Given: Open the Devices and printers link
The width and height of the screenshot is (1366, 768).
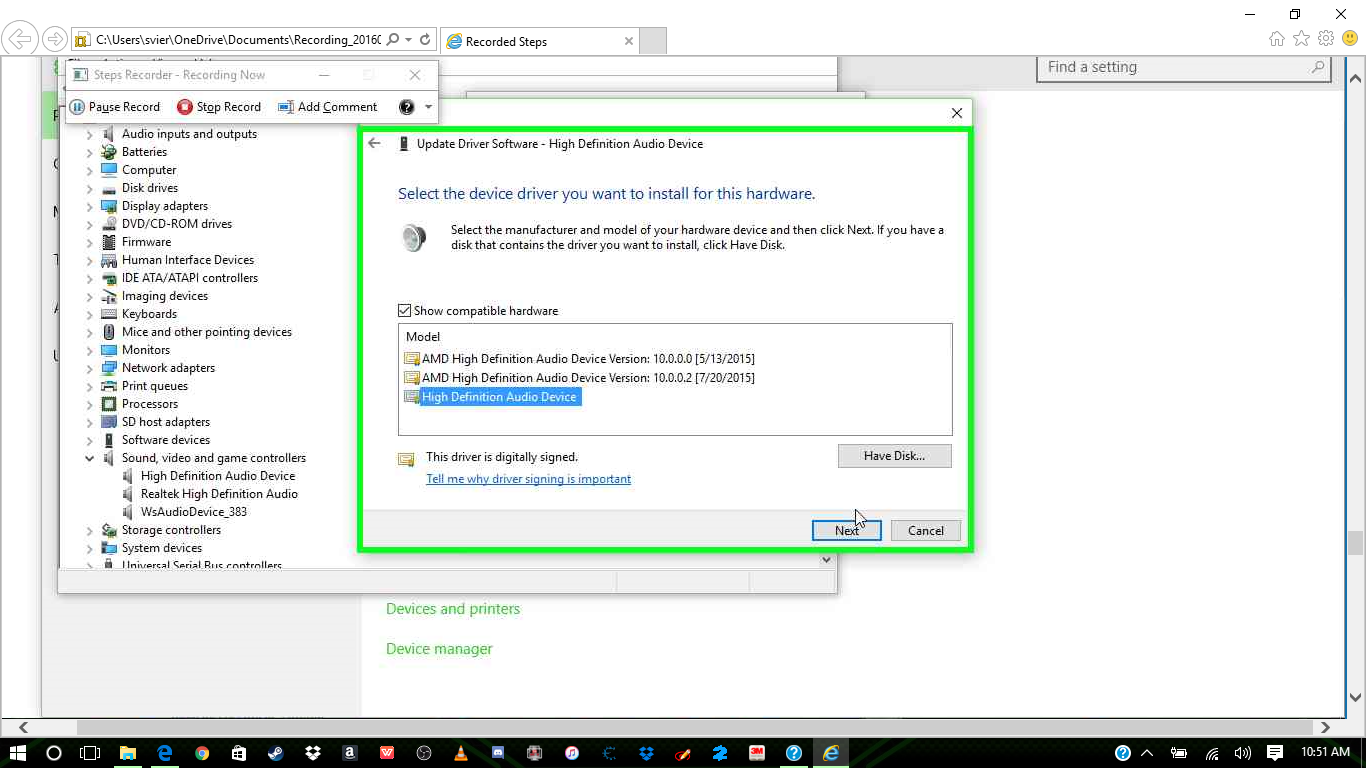Looking at the screenshot, I should click(x=453, y=609).
